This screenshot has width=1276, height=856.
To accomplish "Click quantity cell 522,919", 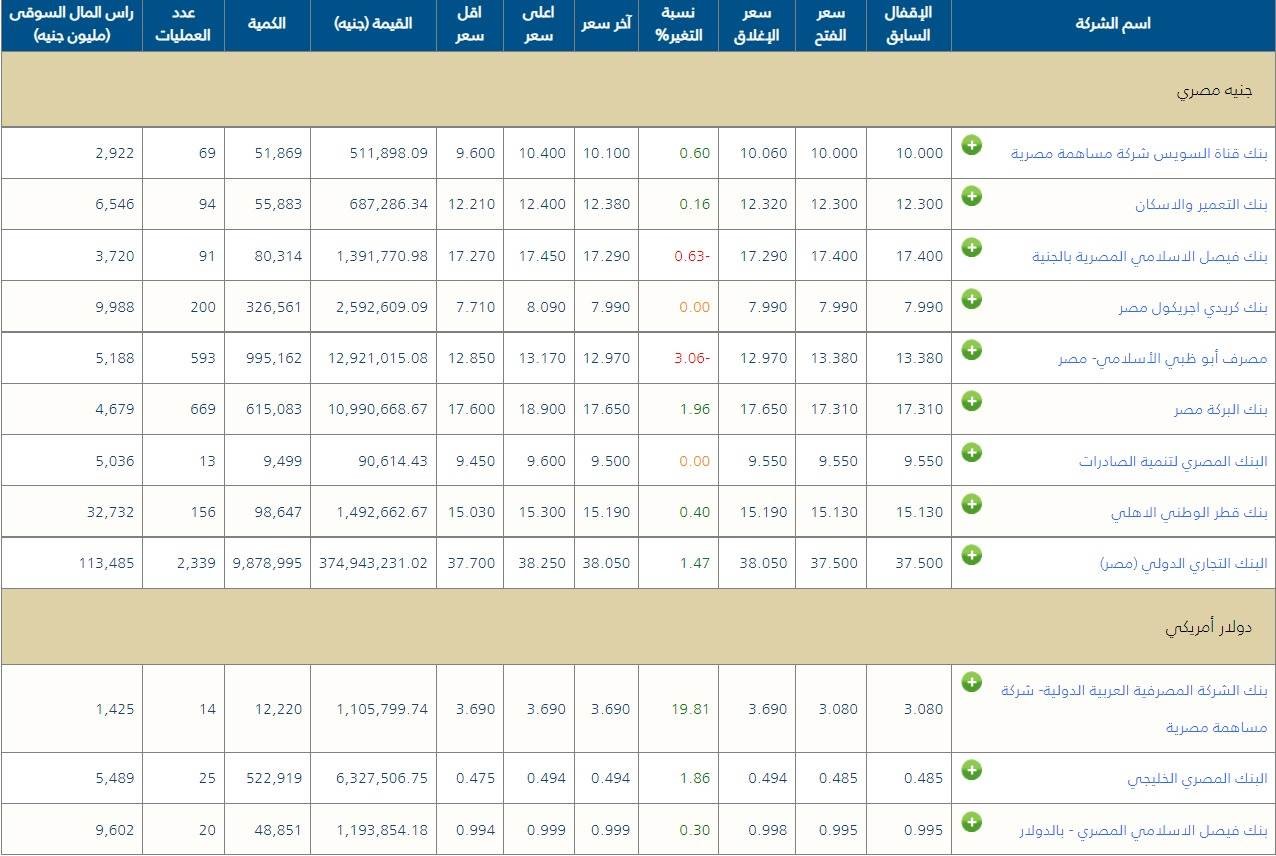I will point(274,779).
